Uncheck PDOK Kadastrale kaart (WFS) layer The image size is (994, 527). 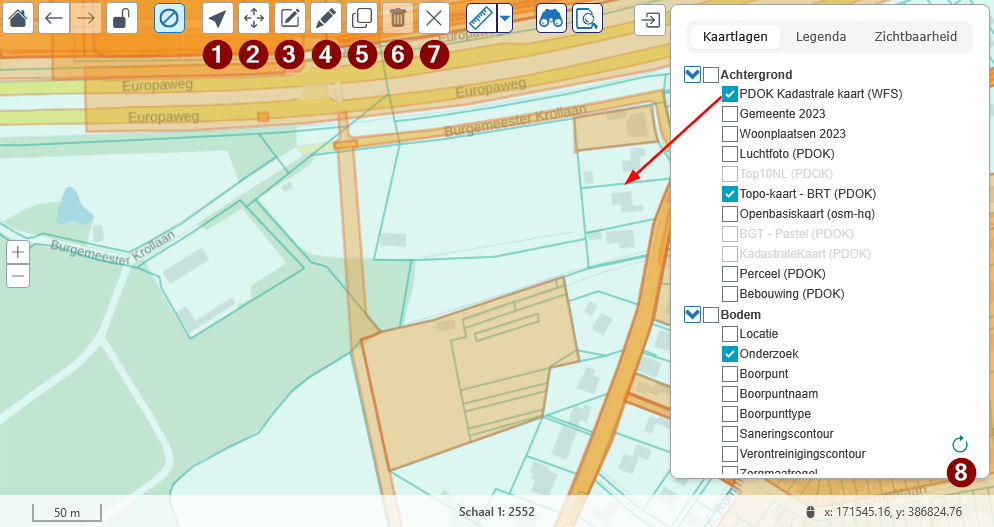click(x=730, y=94)
